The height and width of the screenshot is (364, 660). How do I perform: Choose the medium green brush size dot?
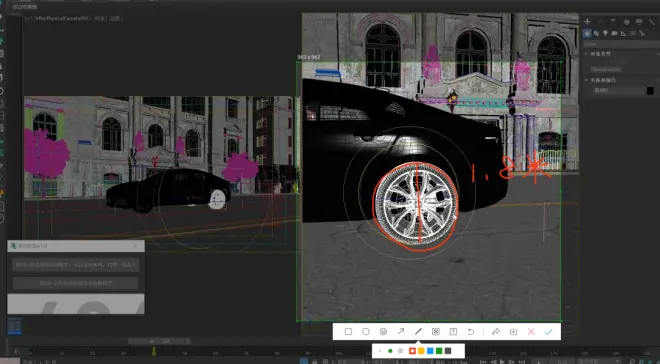390,351
